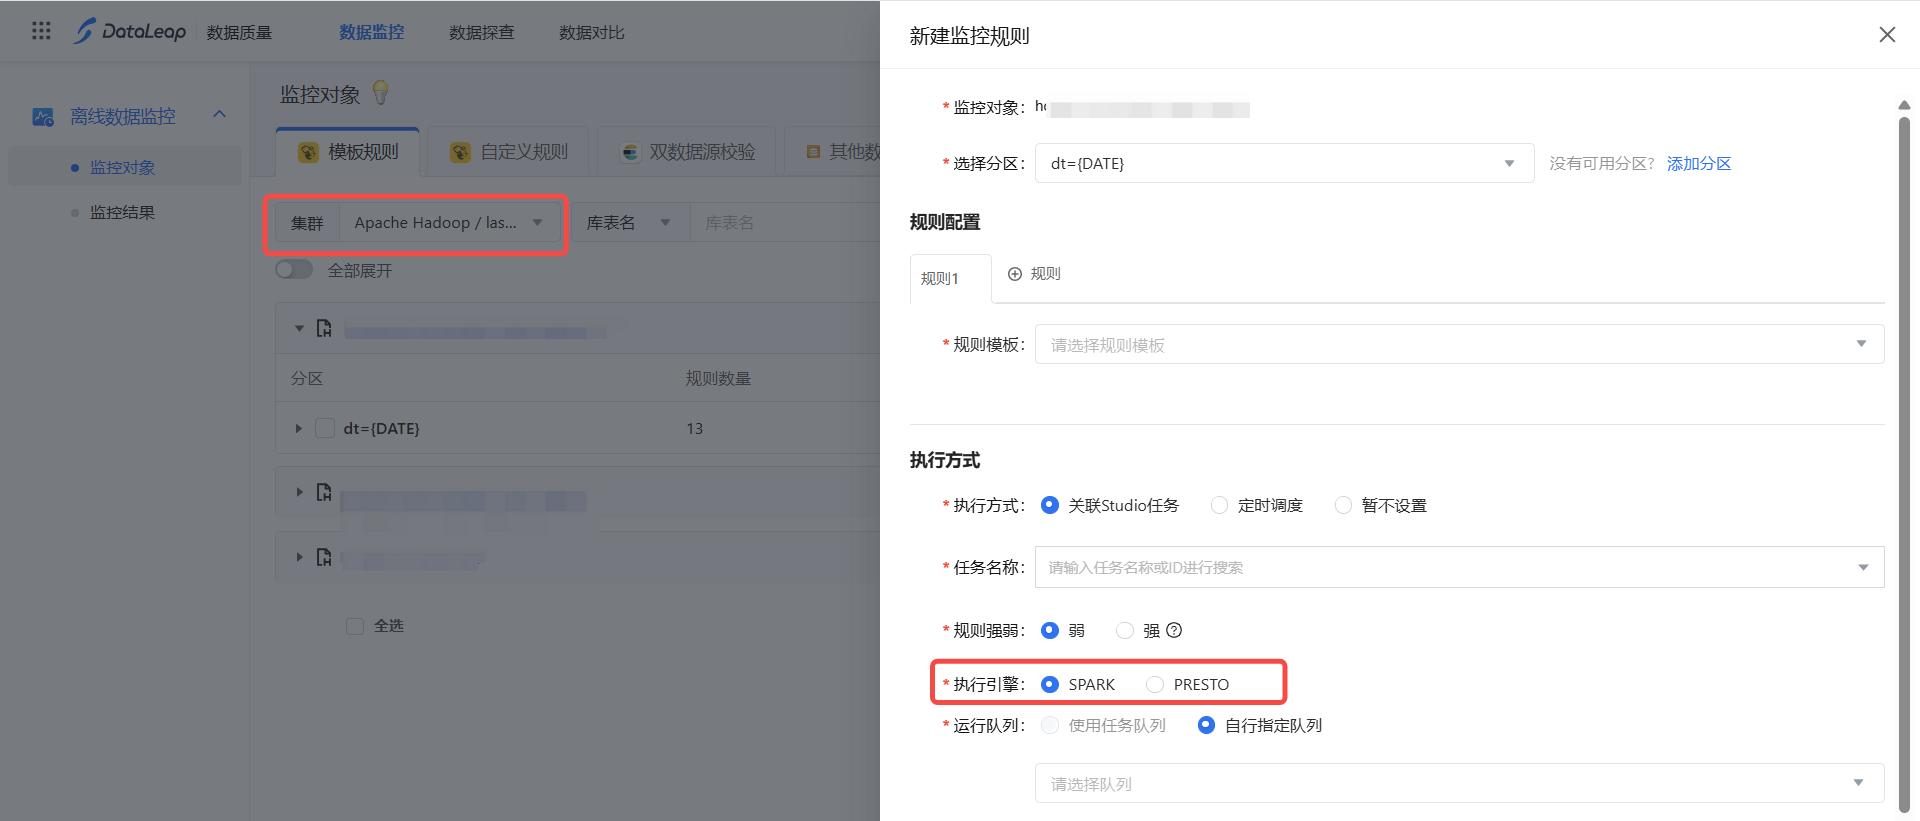Click the 自定义规则 tab icon
This screenshot has height=821, width=1920.
coord(460,152)
